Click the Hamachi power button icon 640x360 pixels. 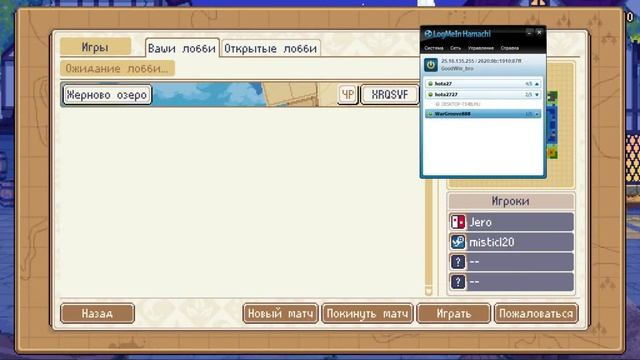(431, 65)
